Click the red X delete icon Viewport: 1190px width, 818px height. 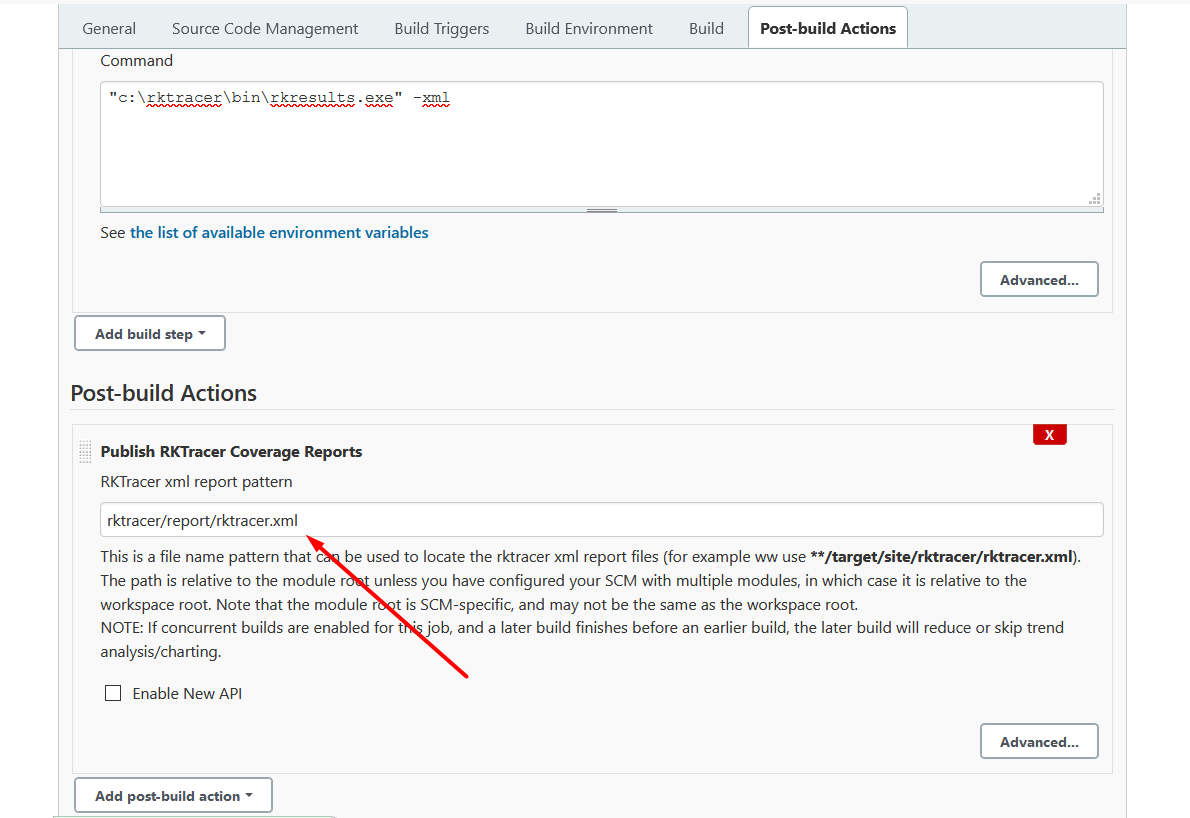pos(1049,434)
